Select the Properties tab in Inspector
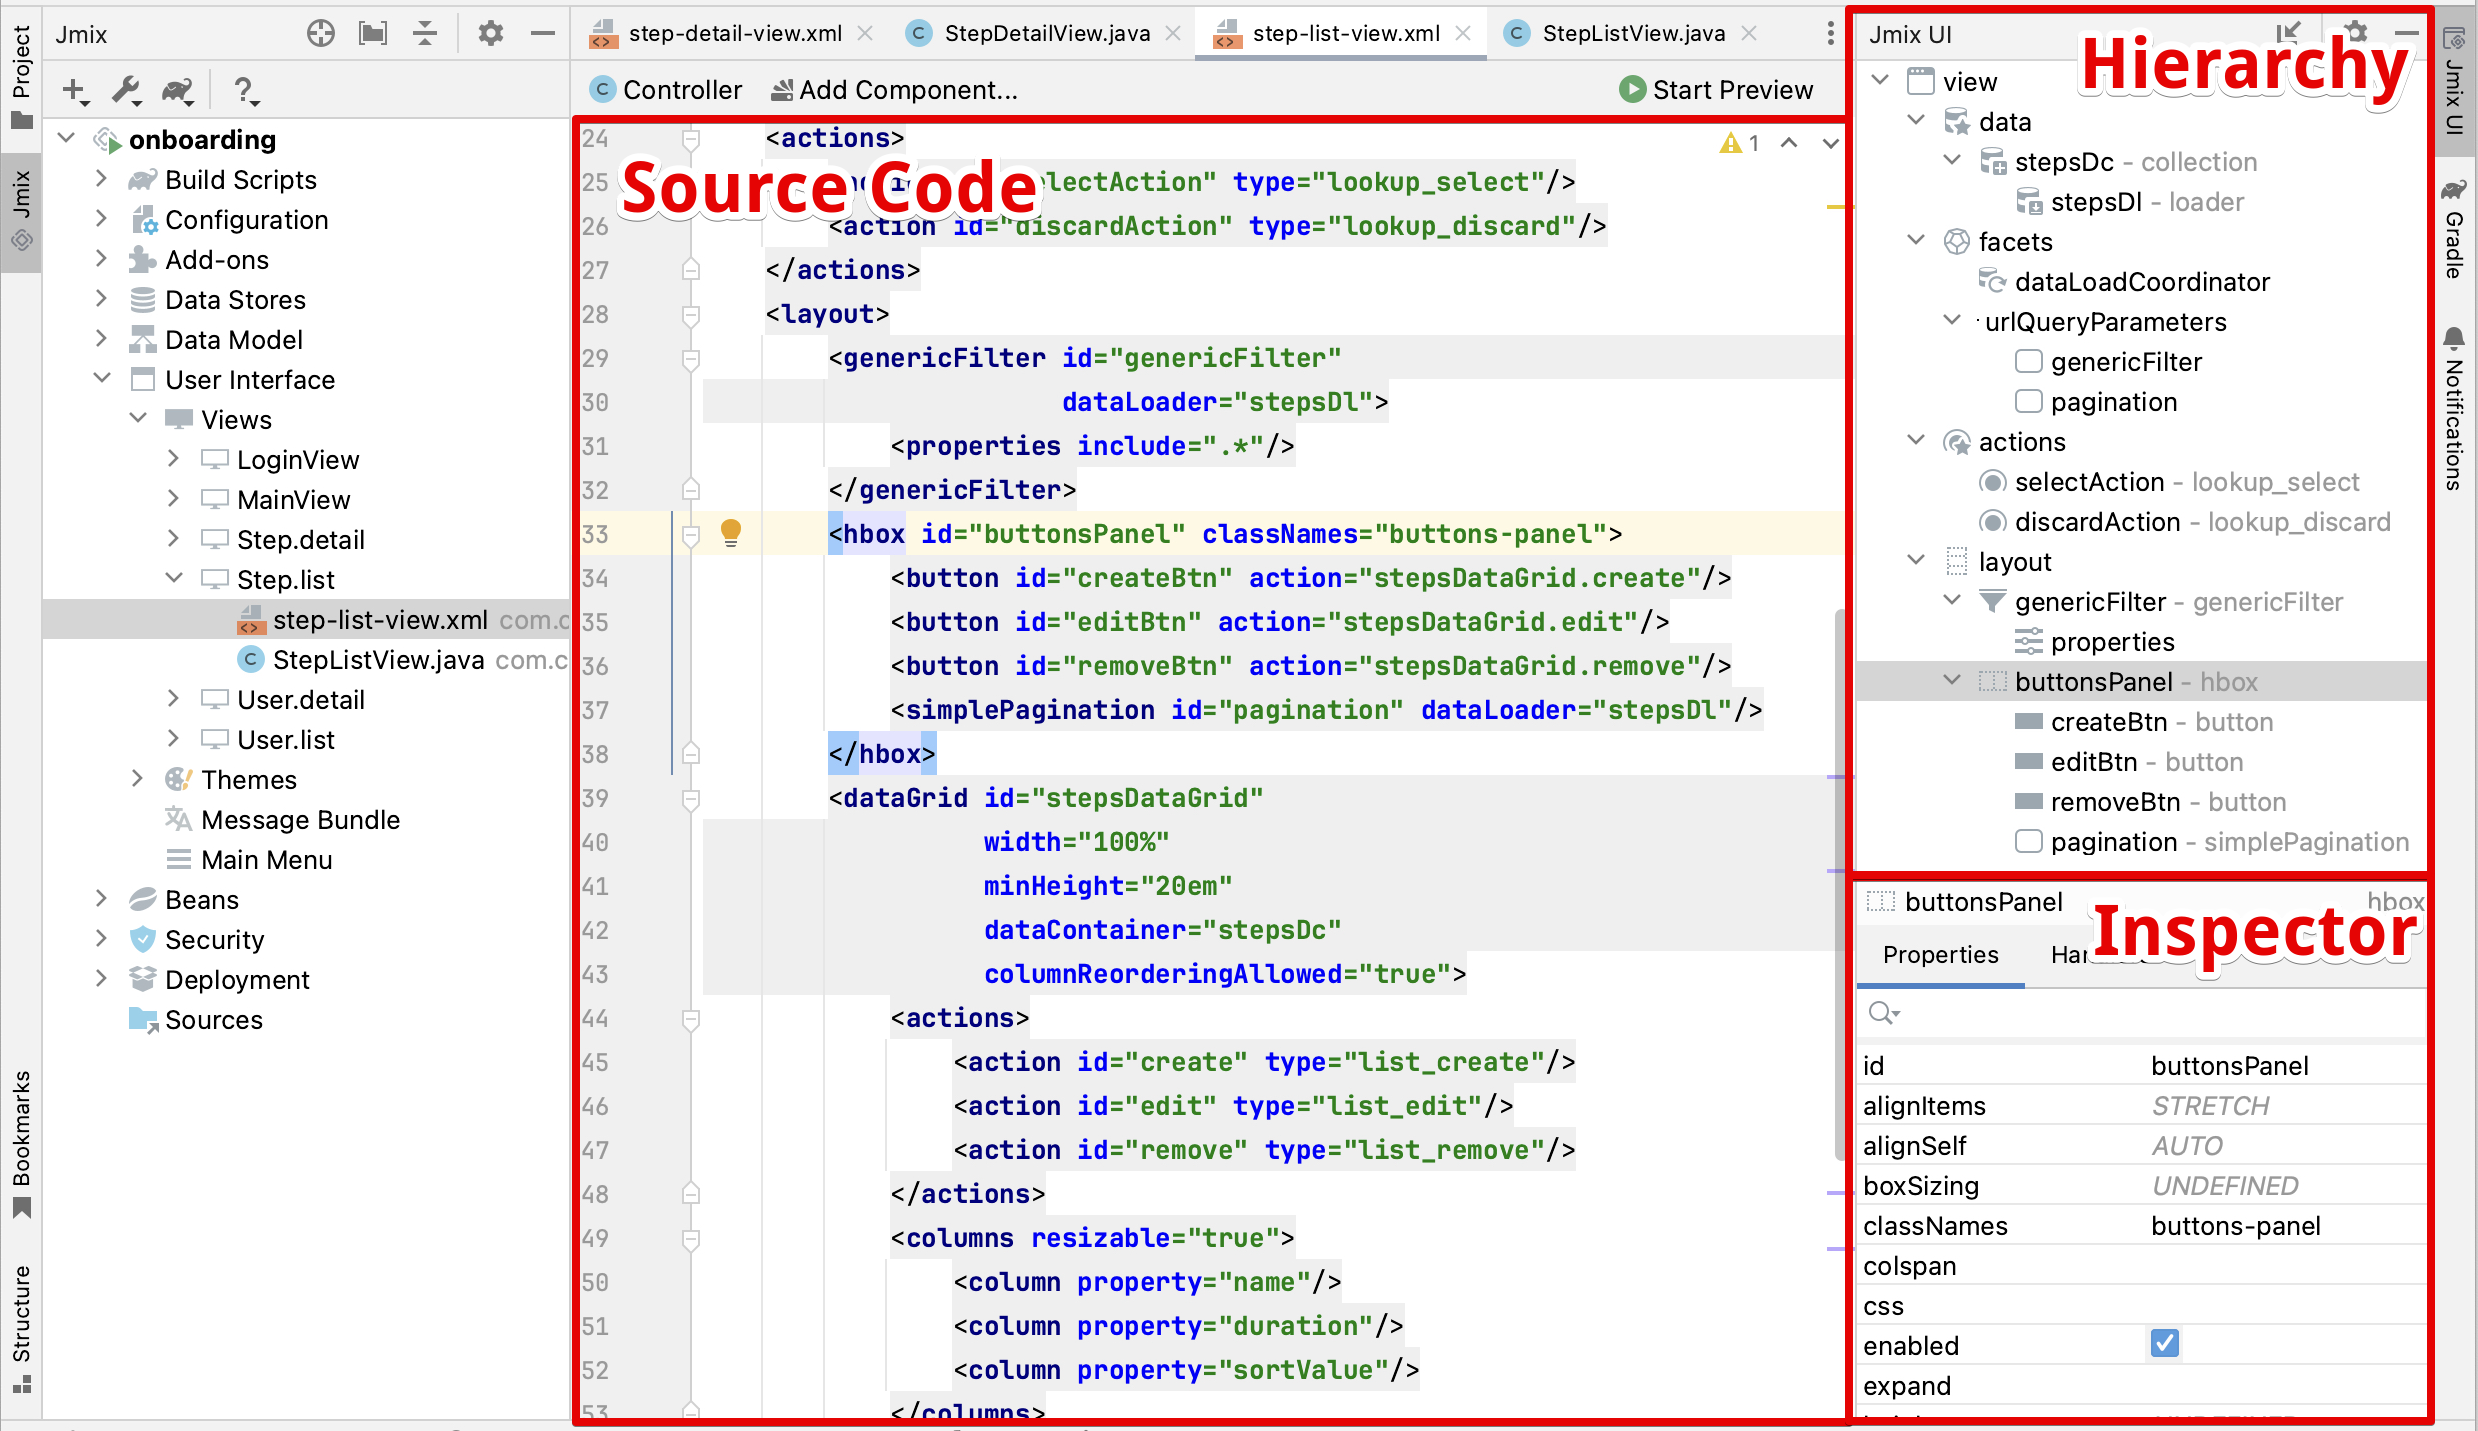Screen dimensions: 2478x1431 click(1940, 955)
